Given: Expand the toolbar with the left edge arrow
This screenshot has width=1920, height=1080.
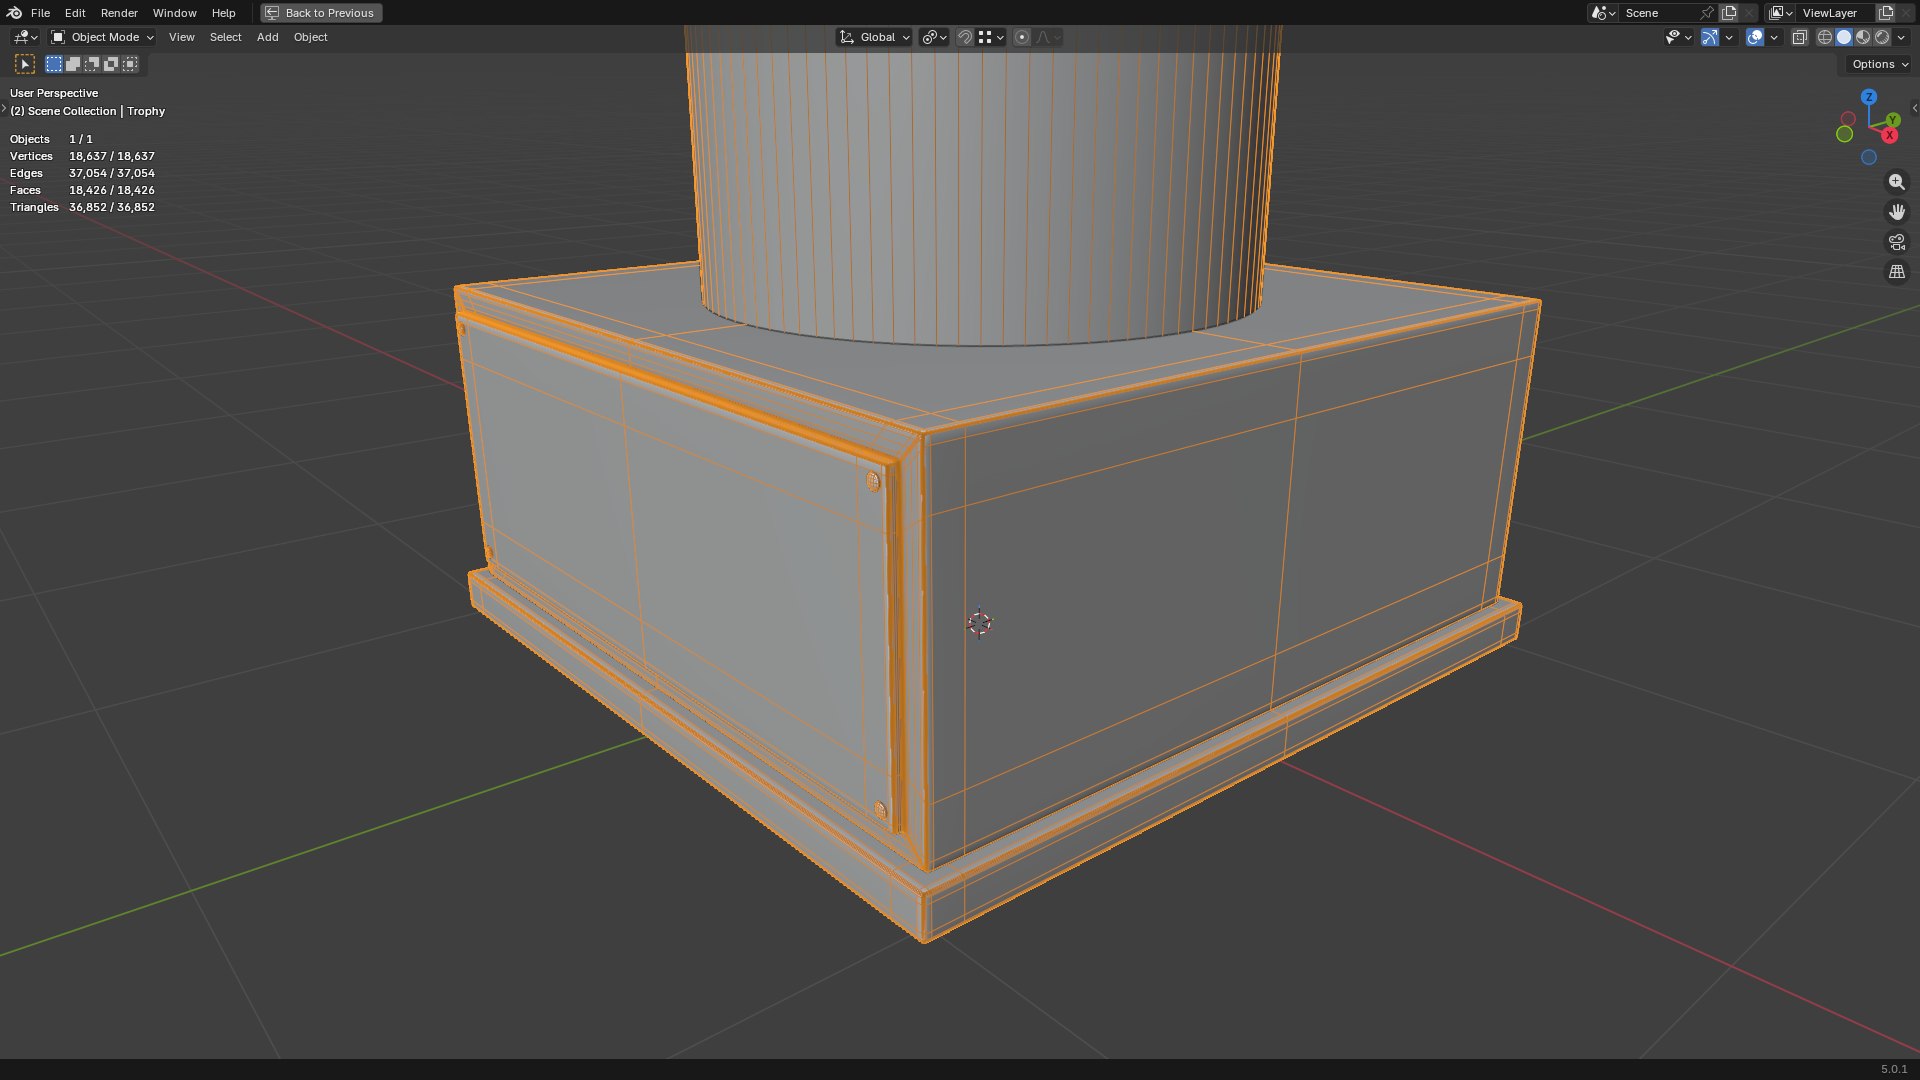Looking at the screenshot, I should pyautogui.click(x=4, y=108).
